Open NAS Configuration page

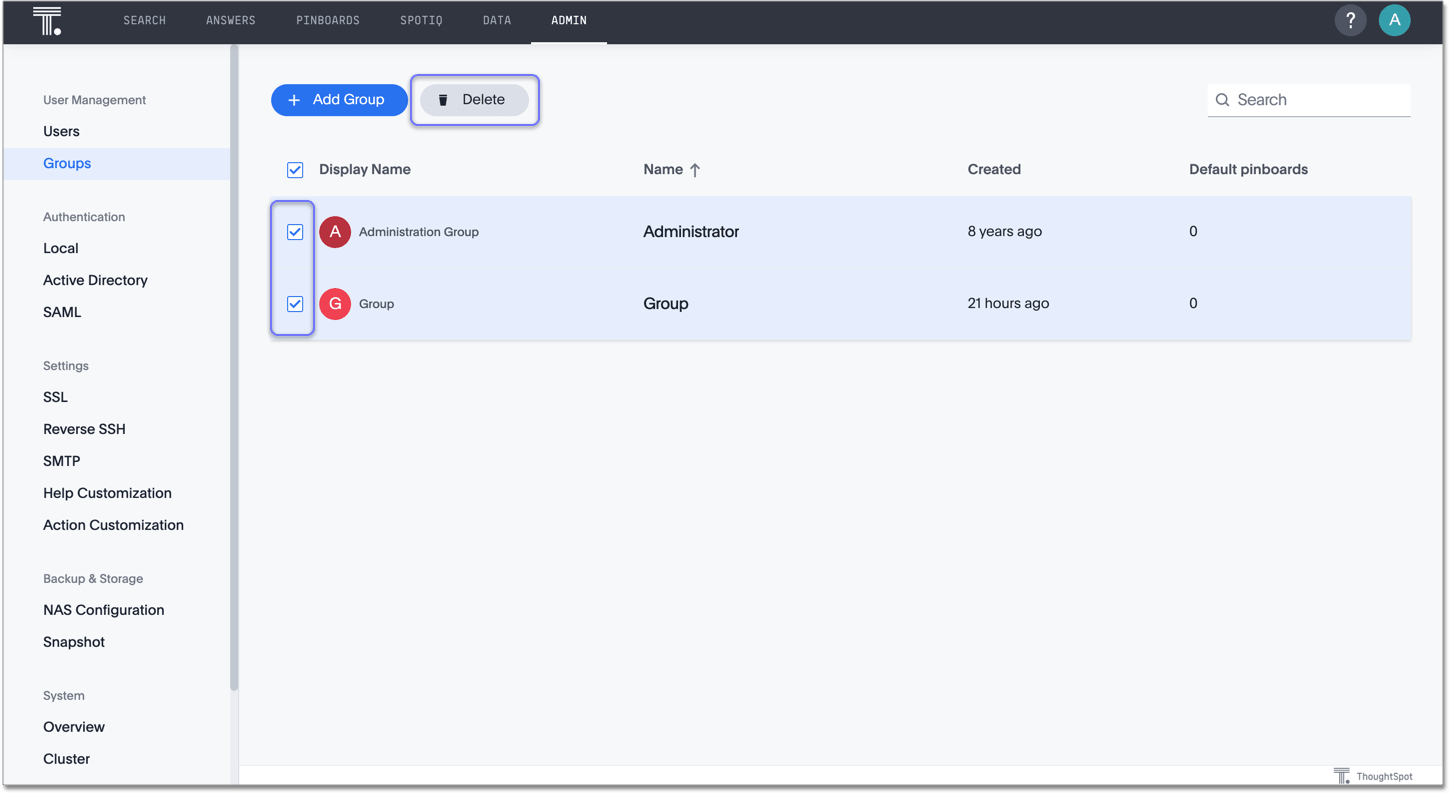[x=103, y=610]
